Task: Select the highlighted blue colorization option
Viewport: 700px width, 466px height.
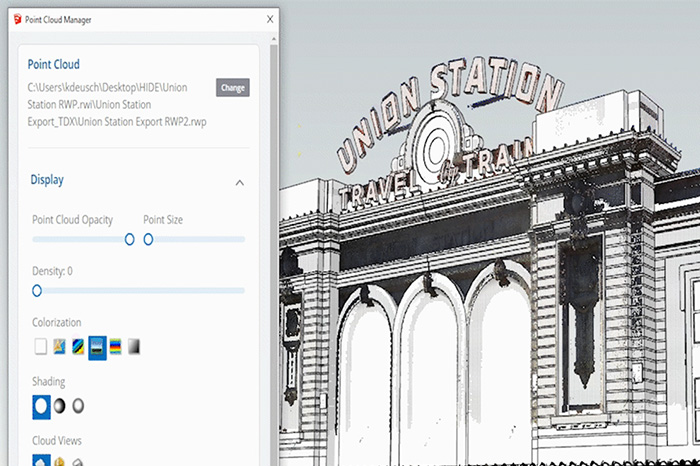Action: [x=97, y=348]
